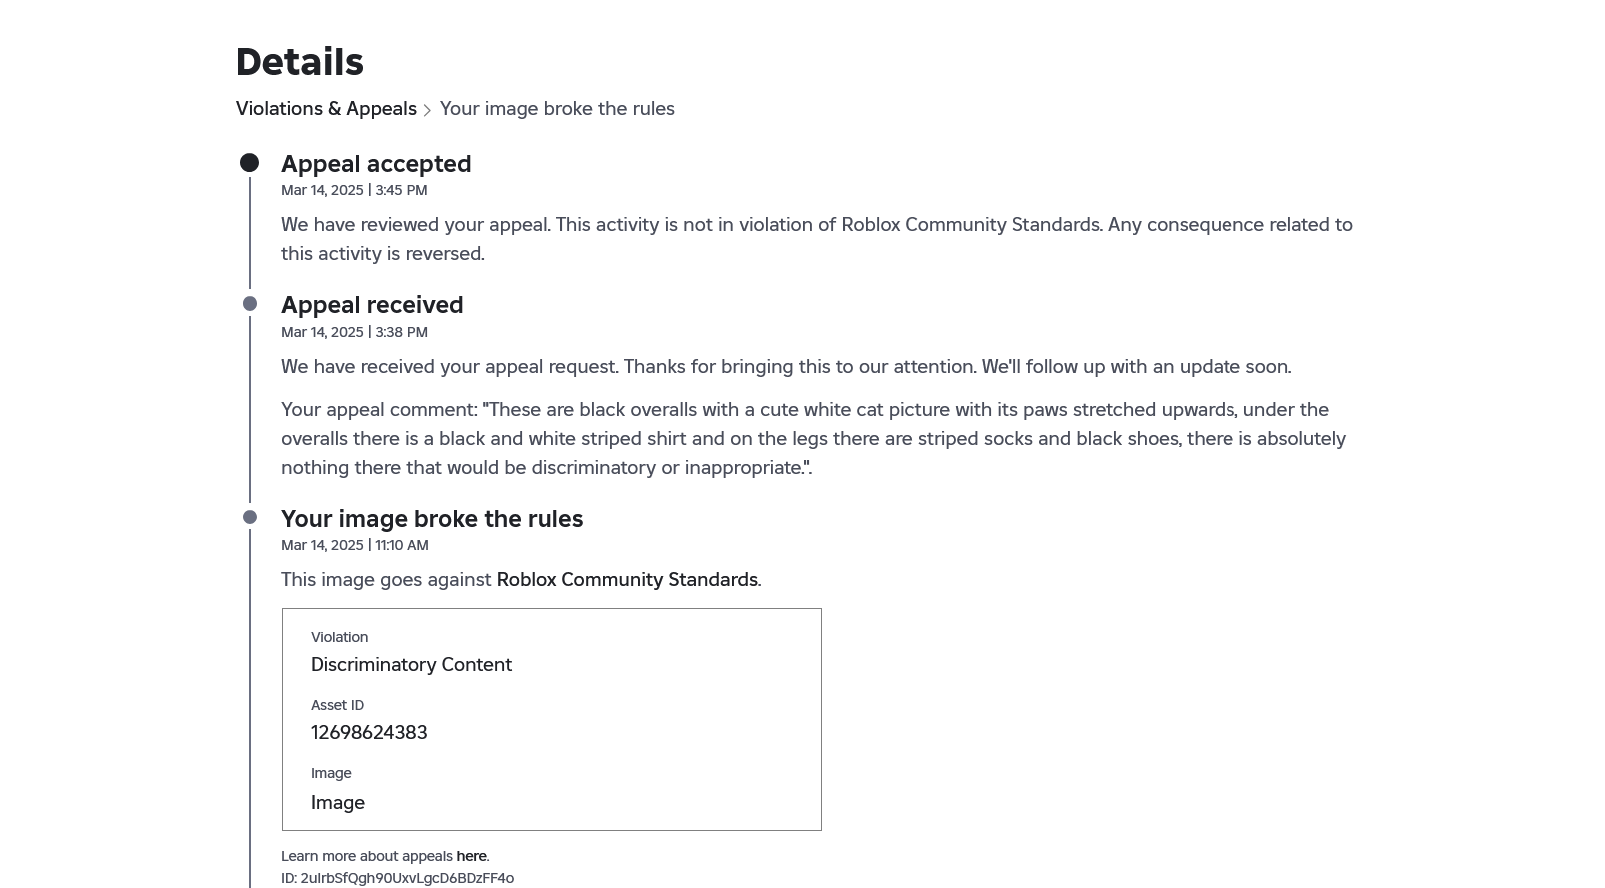Click the case ID string at the bottom
The width and height of the screenshot is (1605, 888).
(407, 878)
